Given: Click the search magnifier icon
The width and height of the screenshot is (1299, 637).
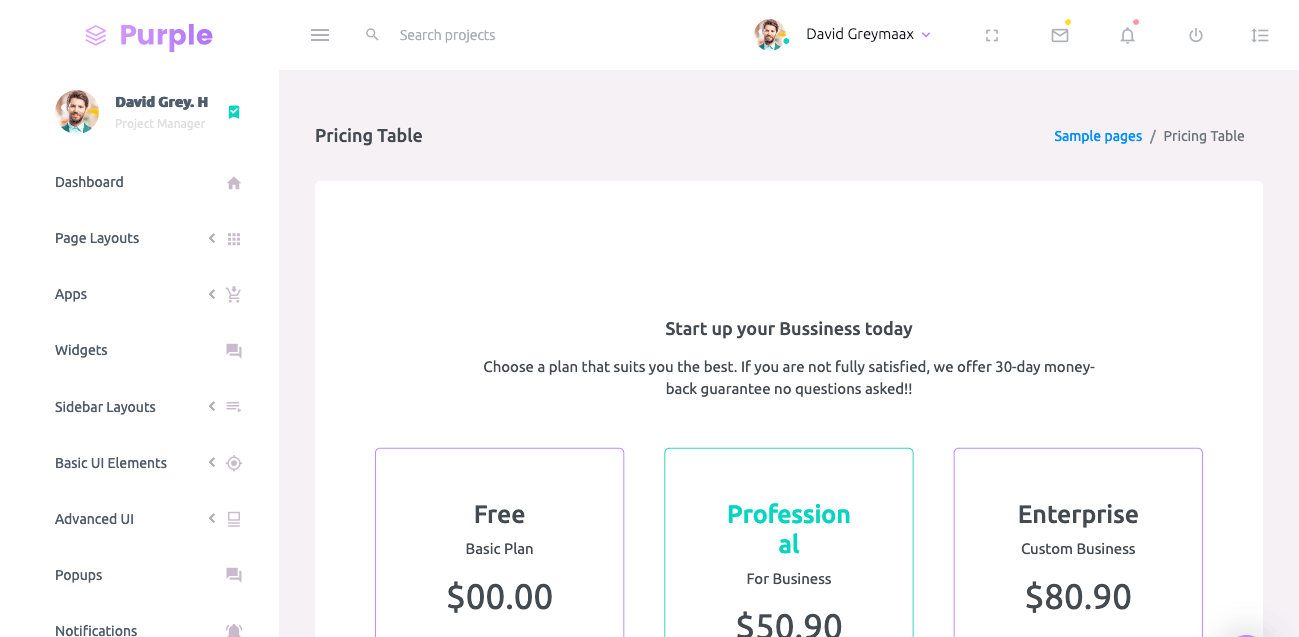Looking at the screenshot, I should [x=372, y=35].
